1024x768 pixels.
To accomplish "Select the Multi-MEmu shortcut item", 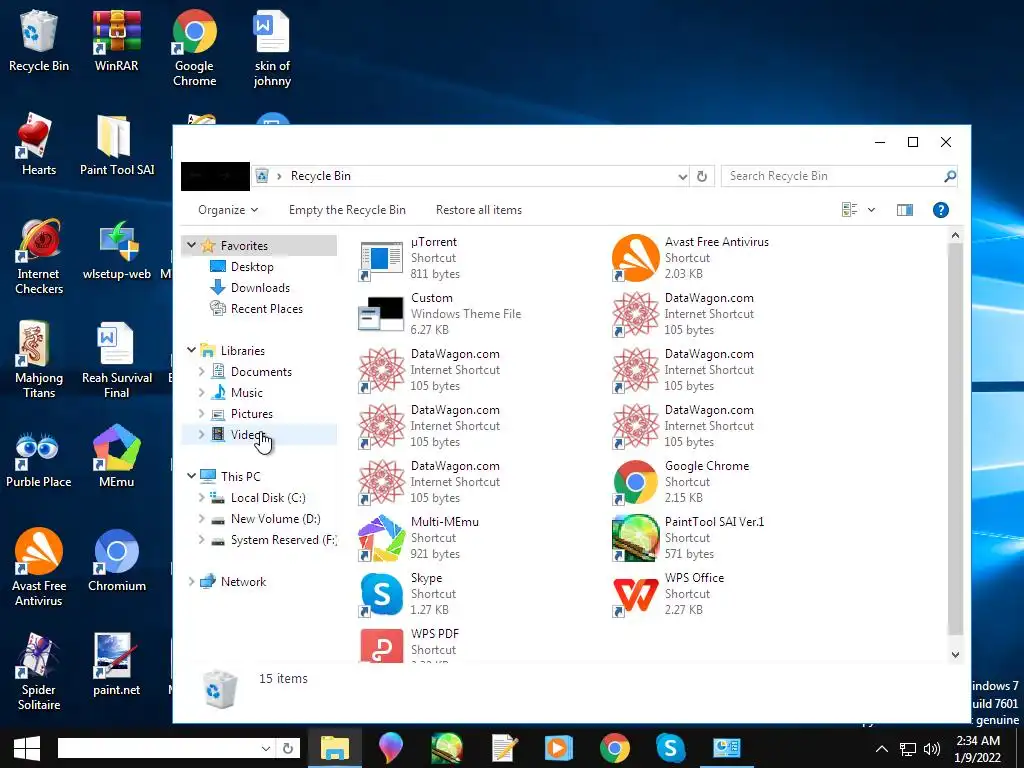I will 419,538.
